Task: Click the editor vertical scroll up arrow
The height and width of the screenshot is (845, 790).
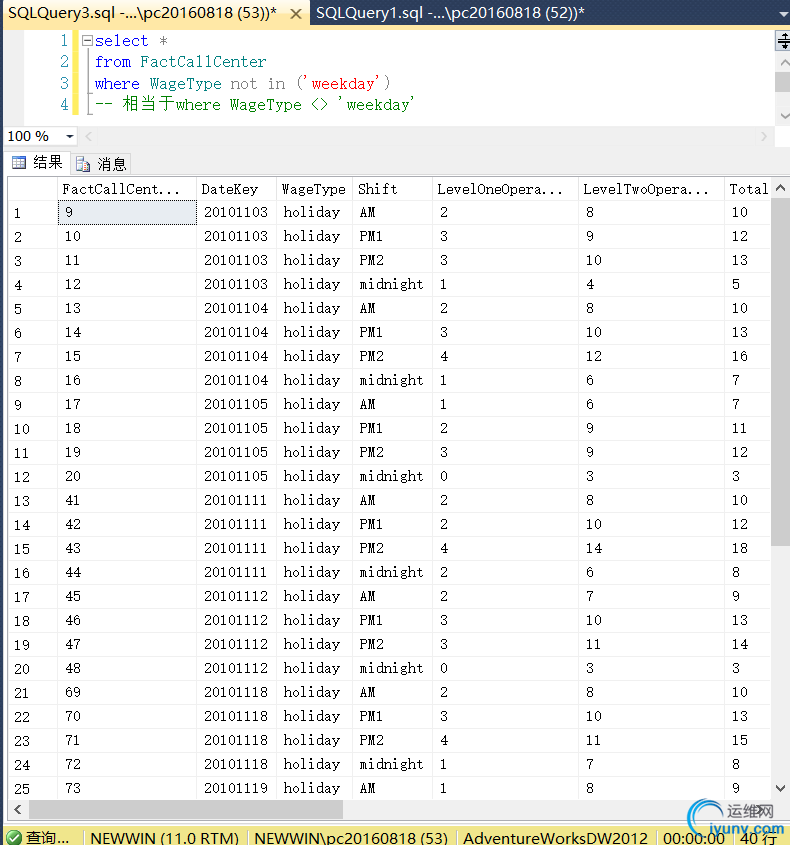Action: pyautogui.click(x=784, y=63)
